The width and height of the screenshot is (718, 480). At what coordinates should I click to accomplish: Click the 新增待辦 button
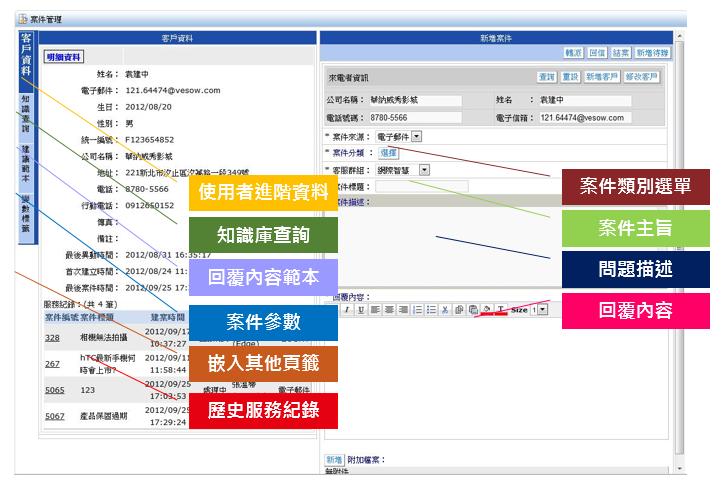(x=653, y=53)
